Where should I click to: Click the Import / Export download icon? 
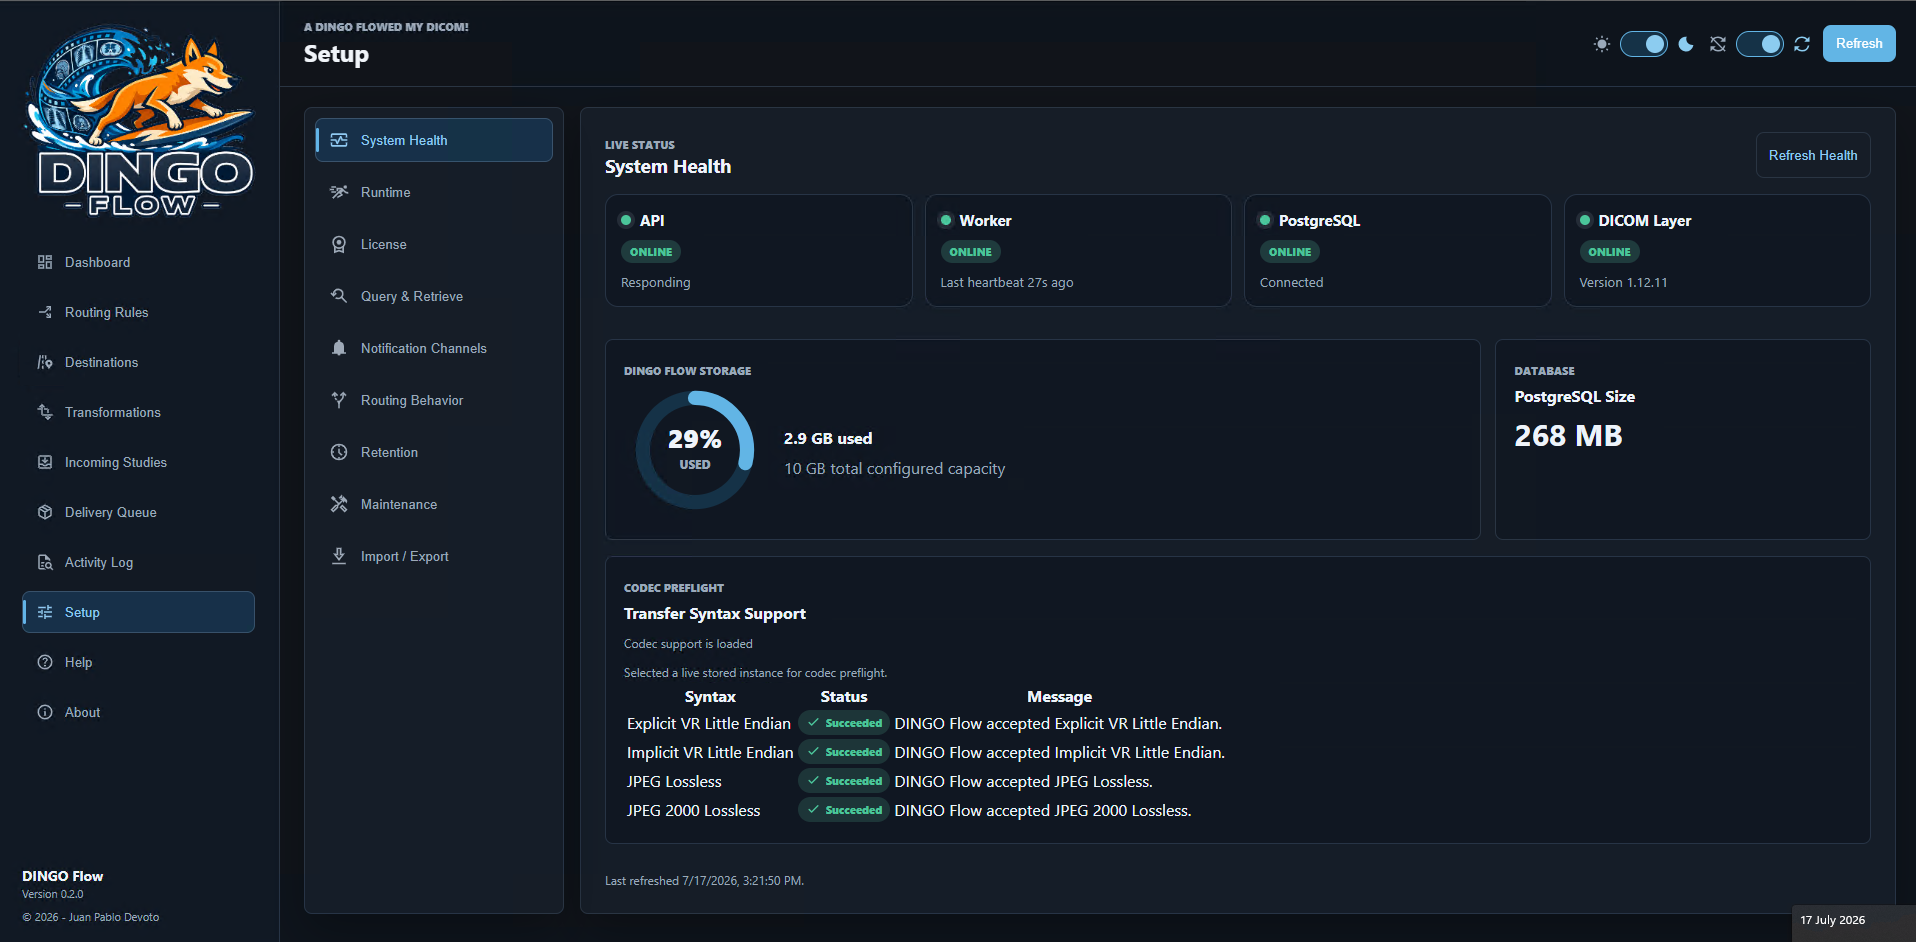point(339,556)
